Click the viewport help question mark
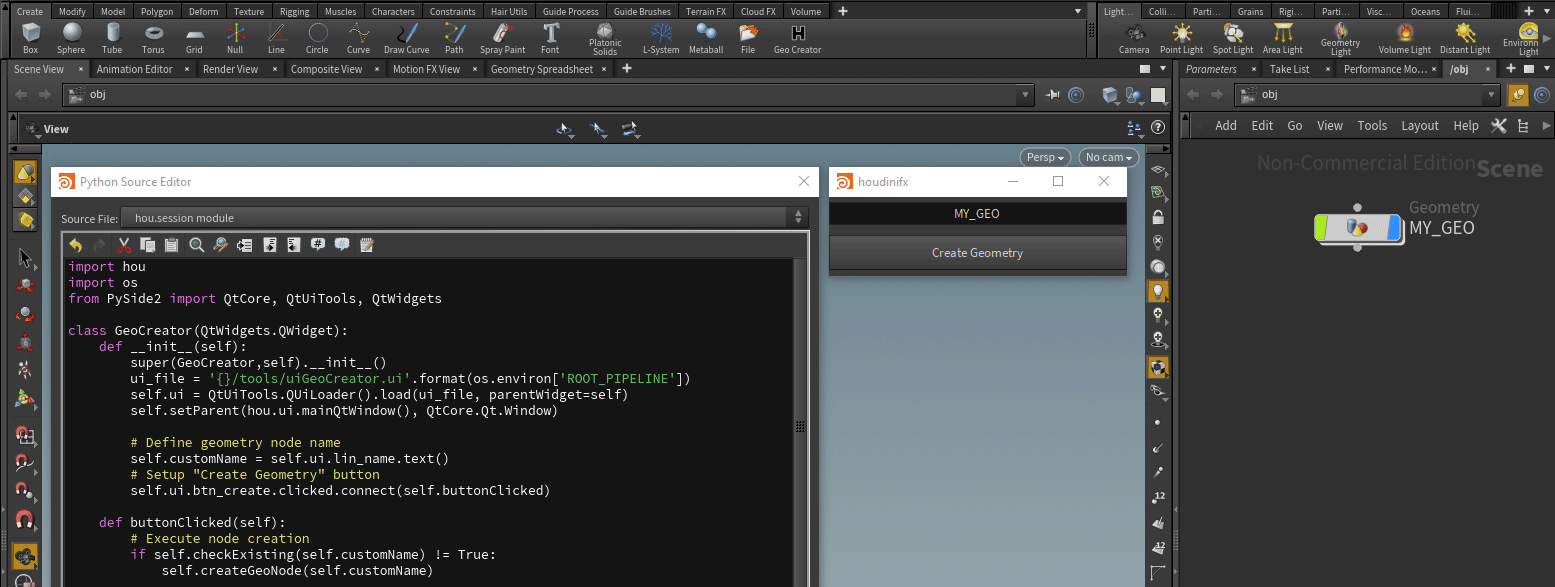The width and height of the screenshot is (1555, 587). click(x=1158, y=128)
